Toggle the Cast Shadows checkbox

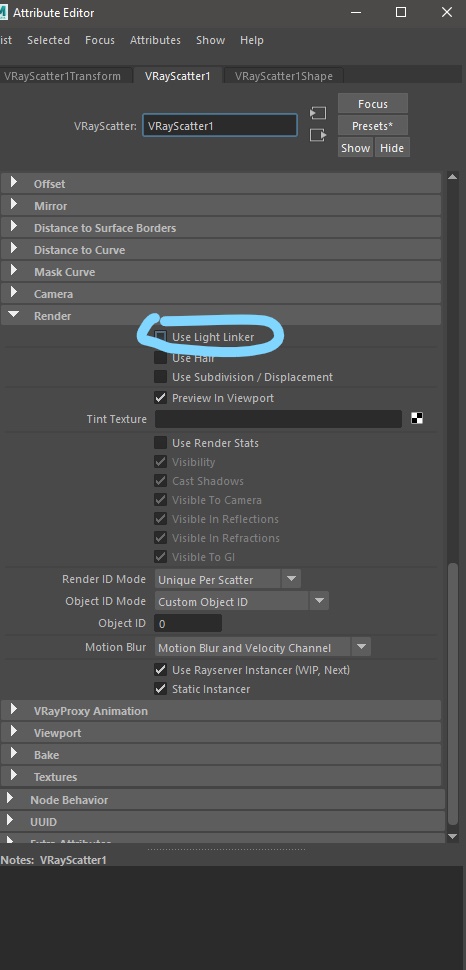point(160,481)
